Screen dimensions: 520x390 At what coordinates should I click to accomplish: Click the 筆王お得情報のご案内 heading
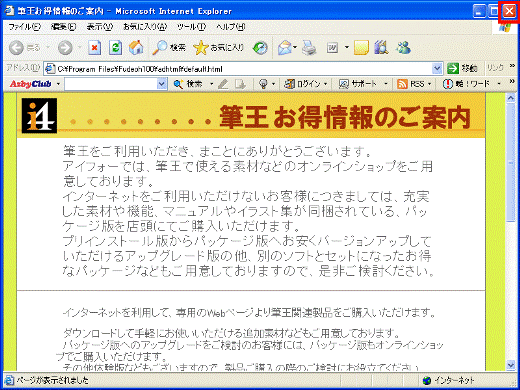[x=344, y=117]
